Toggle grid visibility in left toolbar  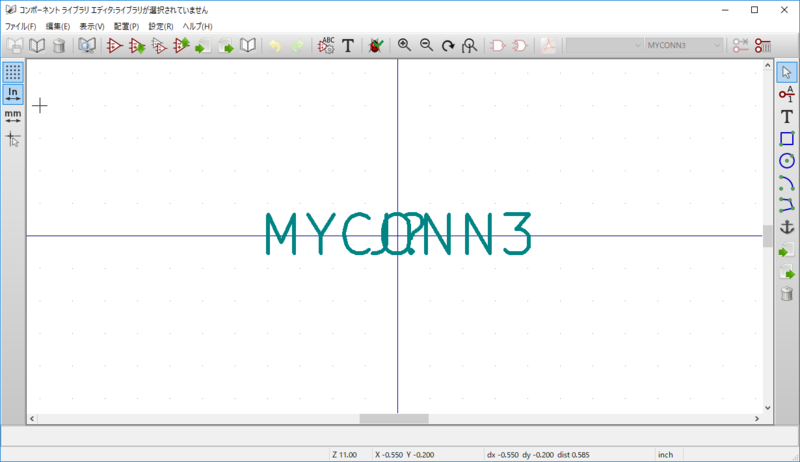point(13,72)
